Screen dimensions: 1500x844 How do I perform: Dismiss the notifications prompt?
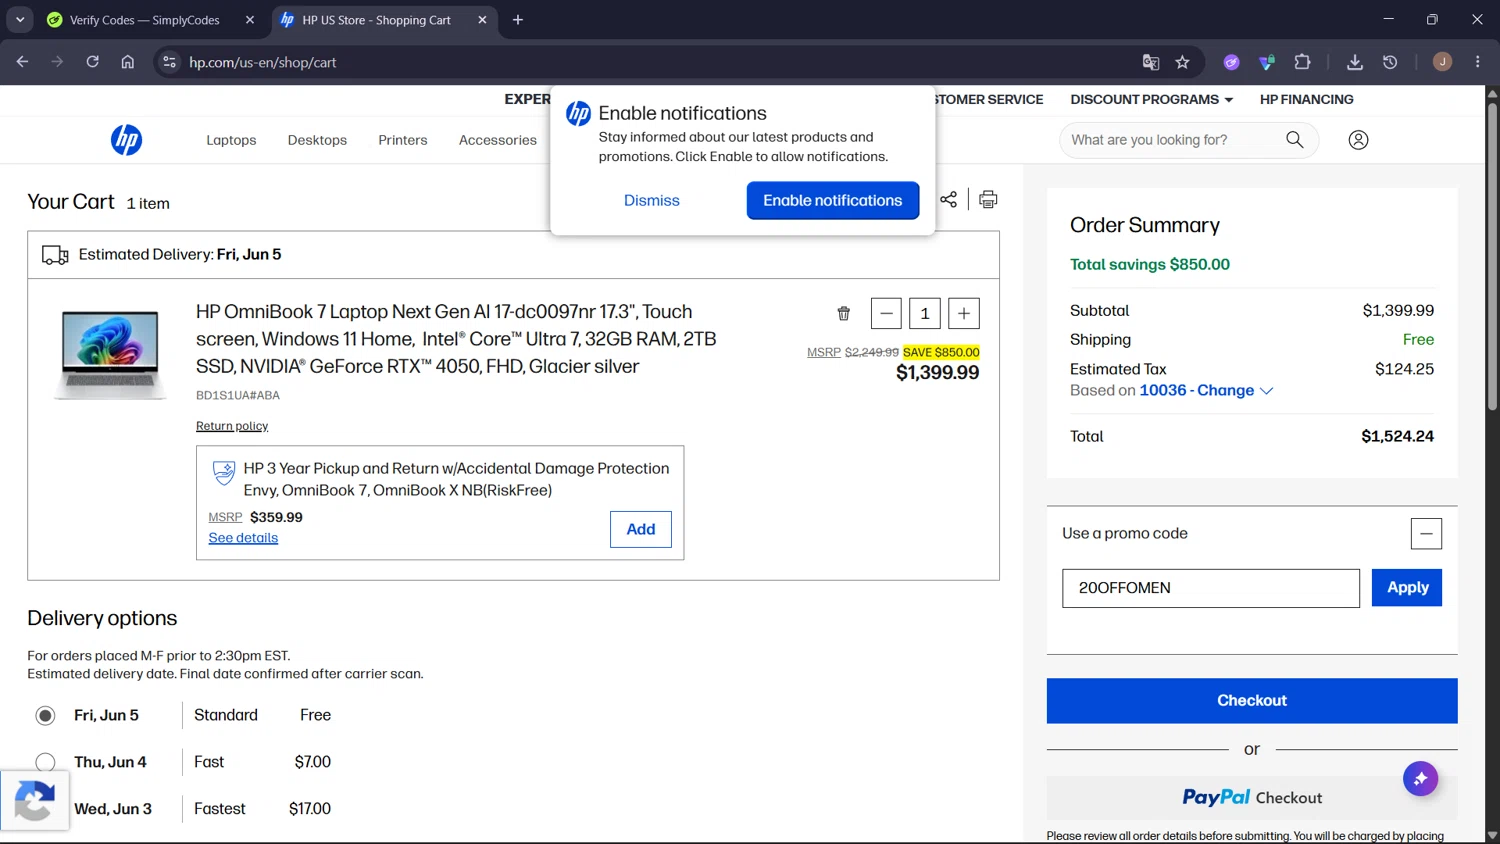click(652, 201)
